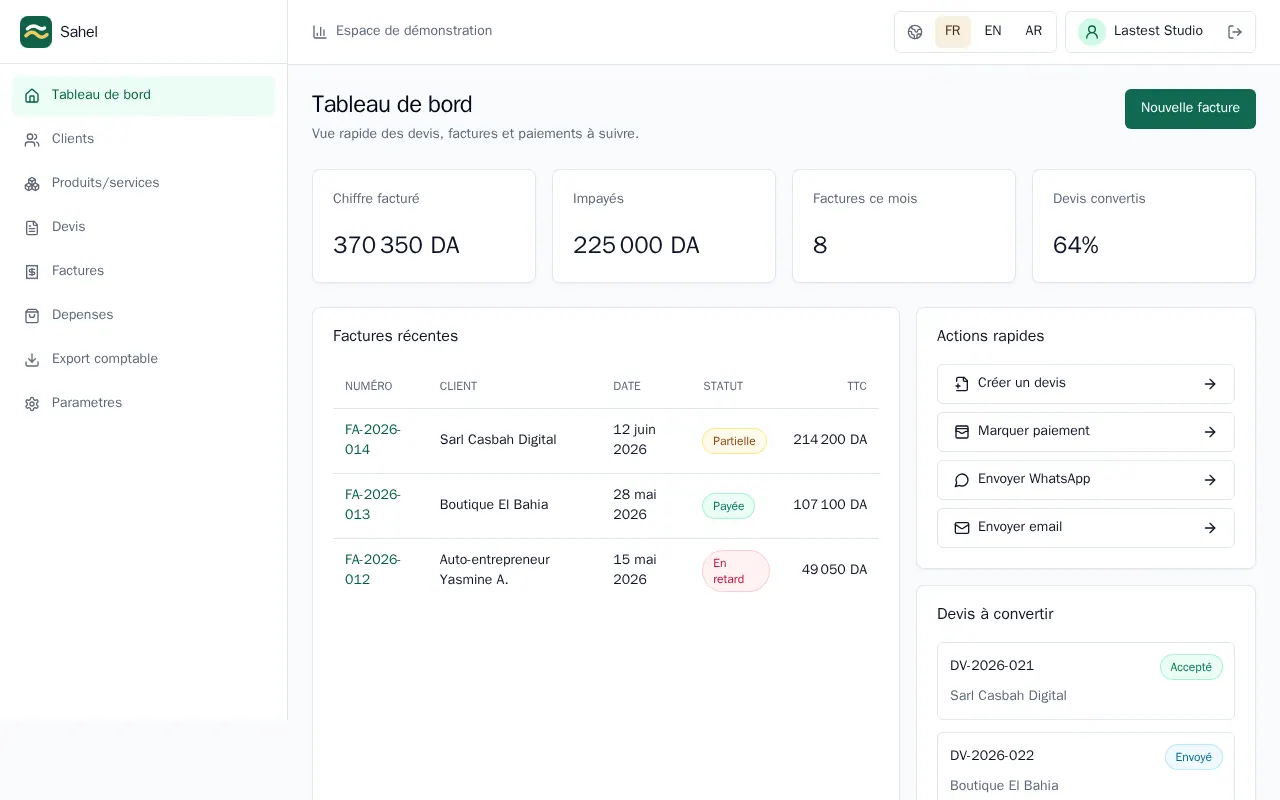Click the Tableau de bord home icon
This screenshot has height=800, width=1280.
point(32,96)
